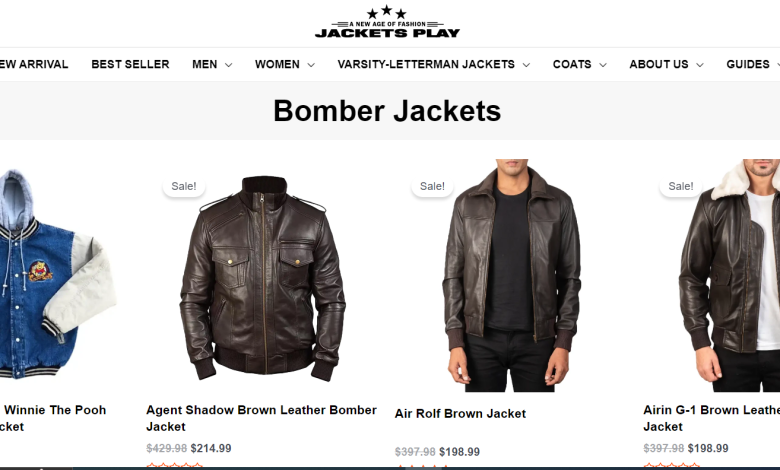View Airin G-1 fur collar jacket image
Screen dimensions: 780x470
(729, 276)
